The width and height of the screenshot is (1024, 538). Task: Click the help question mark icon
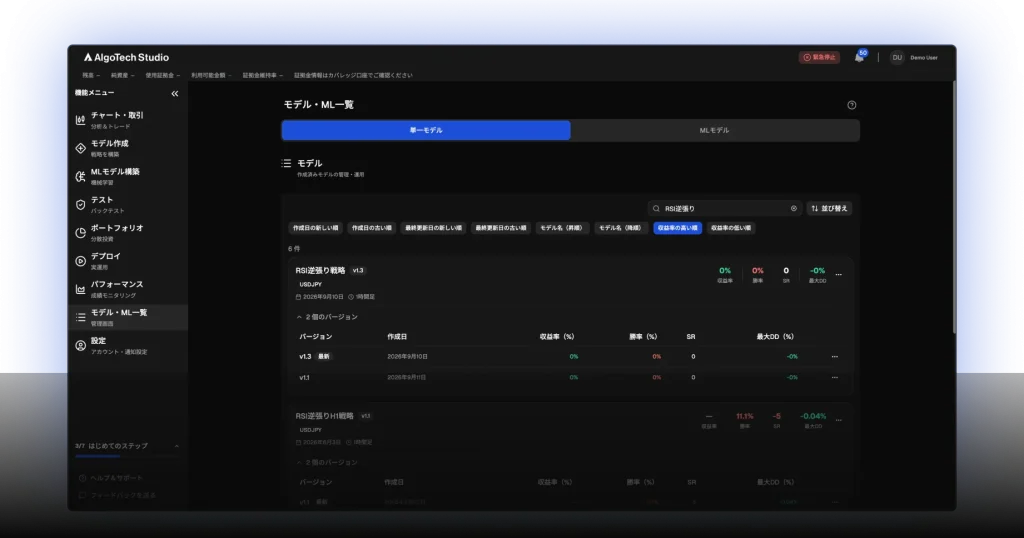click(x=852, y=105)
